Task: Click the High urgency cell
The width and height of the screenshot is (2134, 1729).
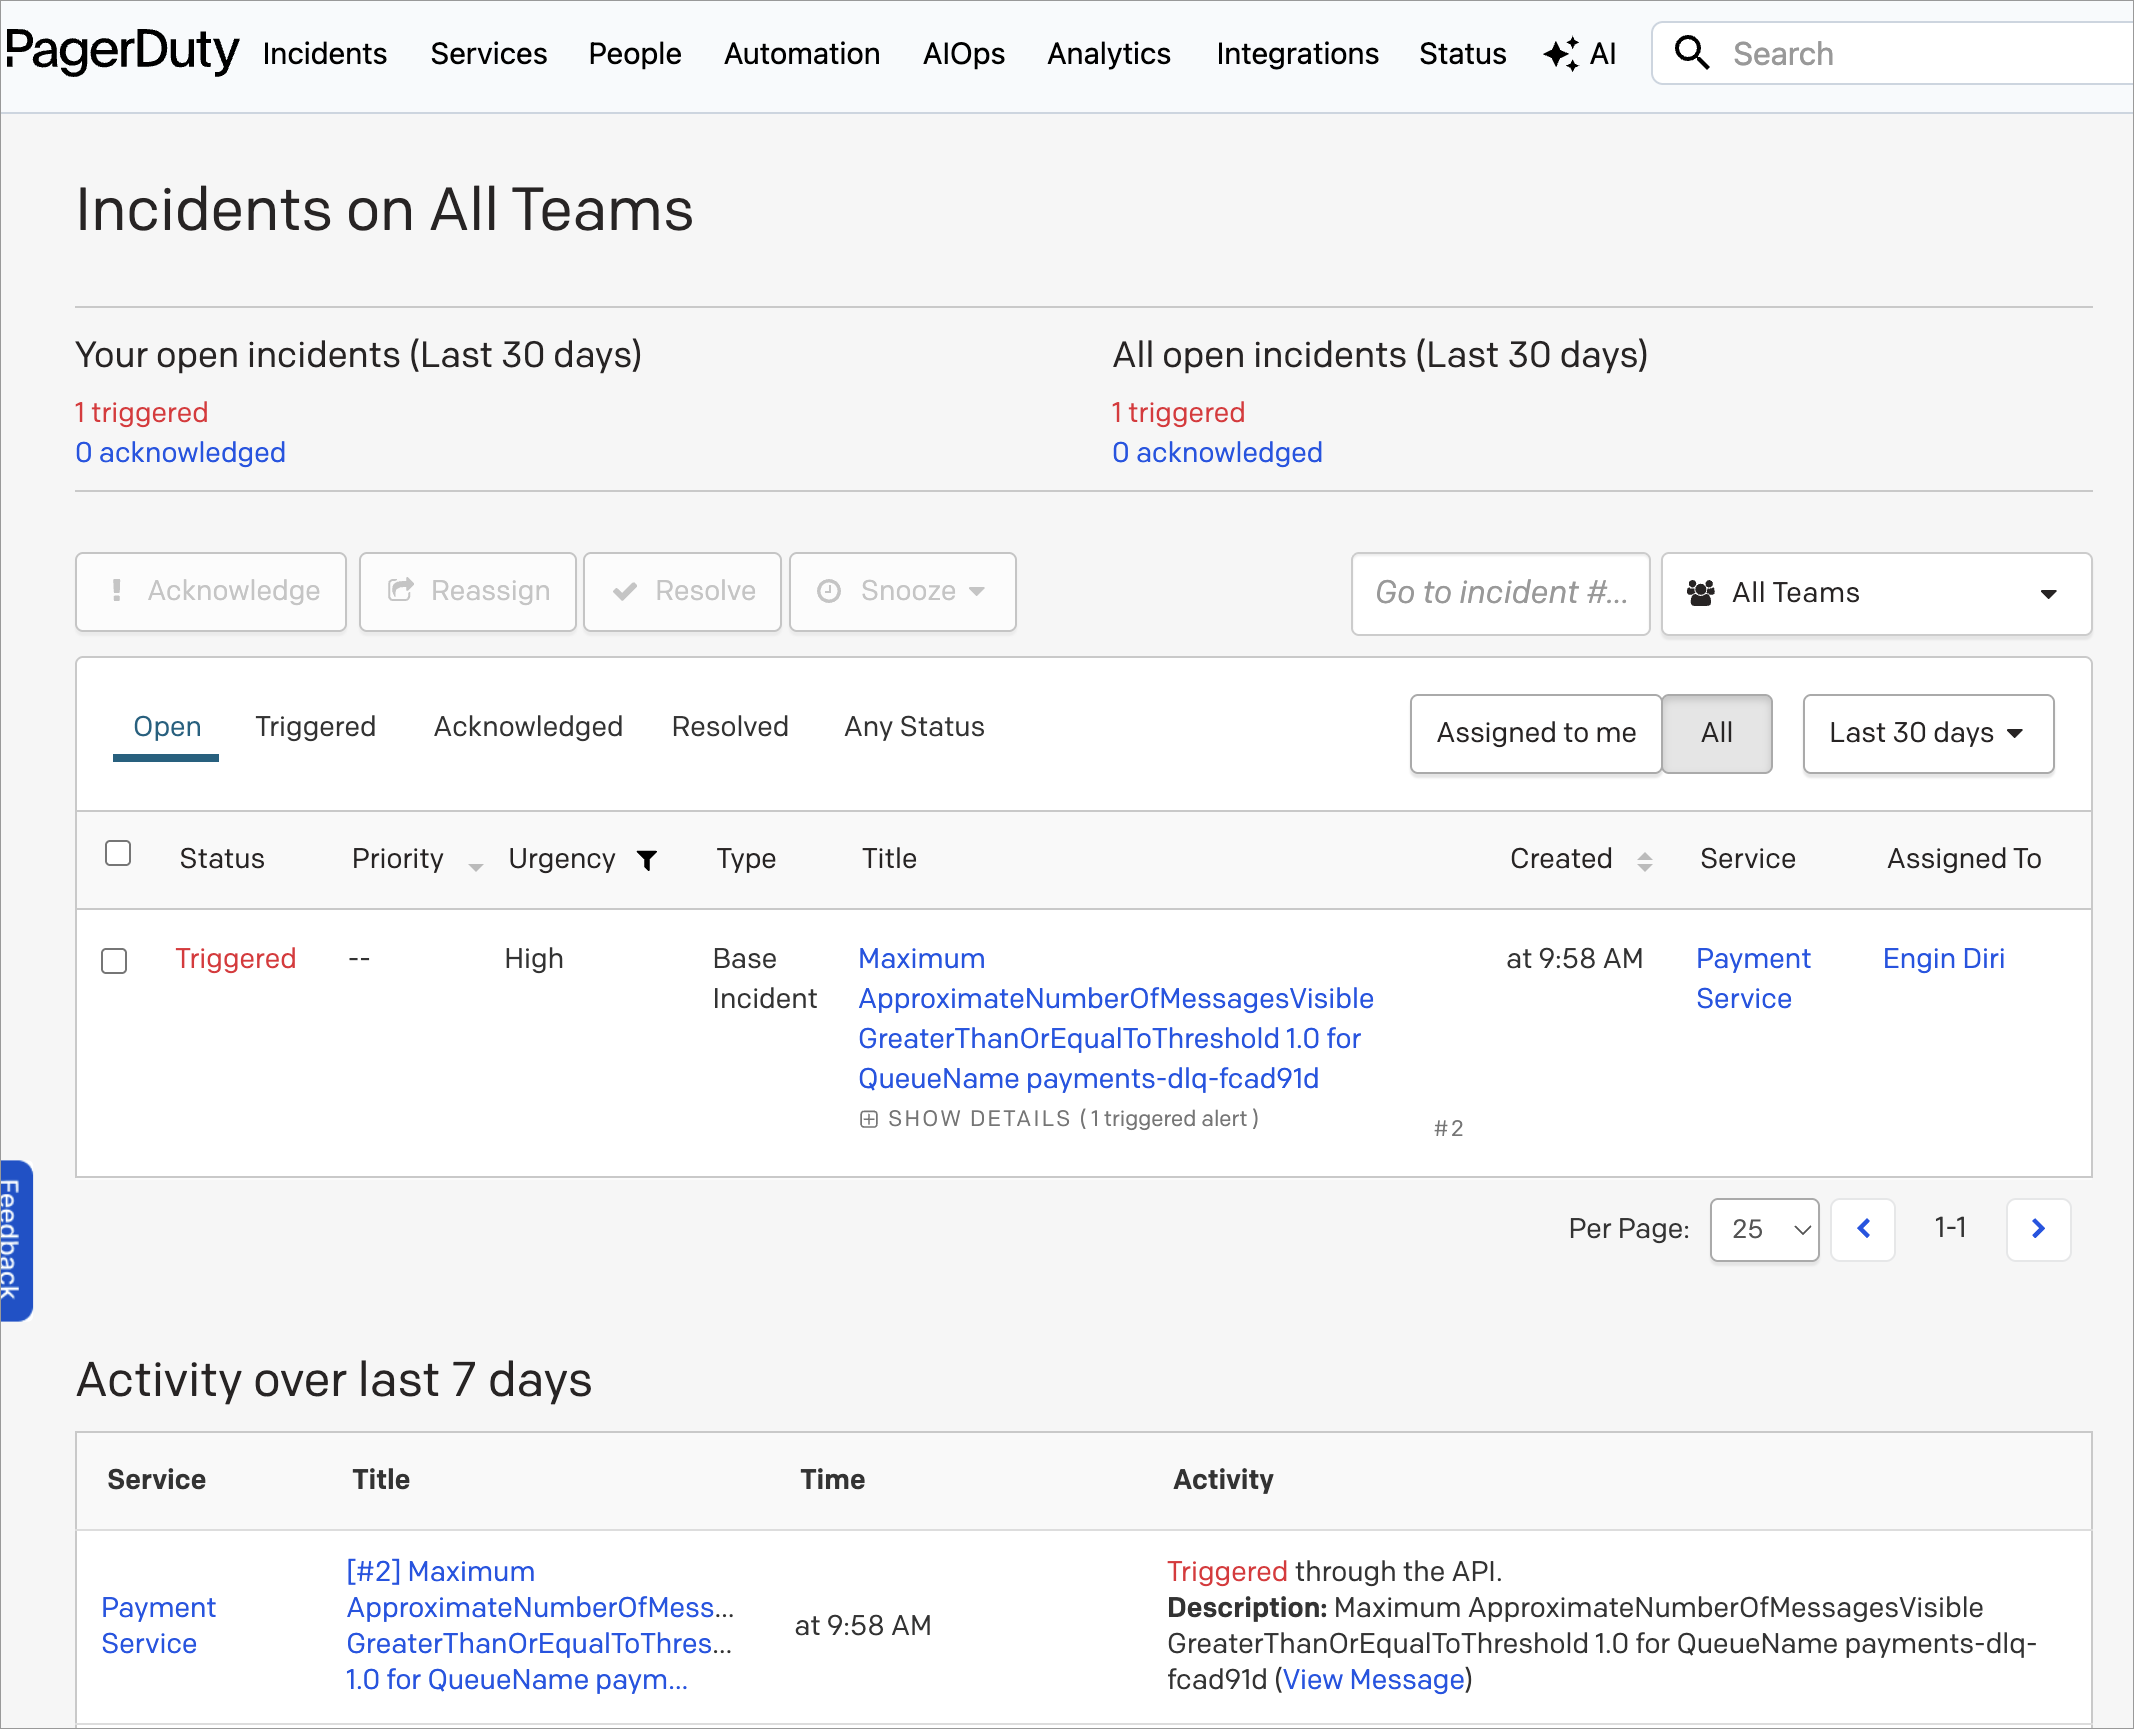Action: [534, 959]
